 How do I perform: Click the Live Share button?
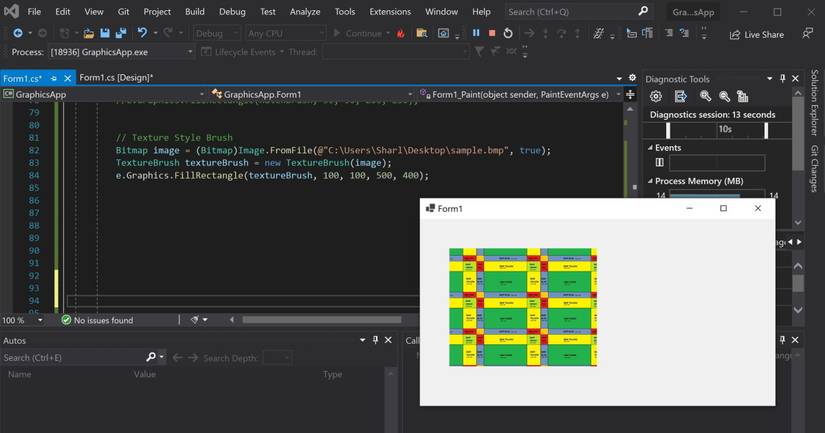coord(756,34)
